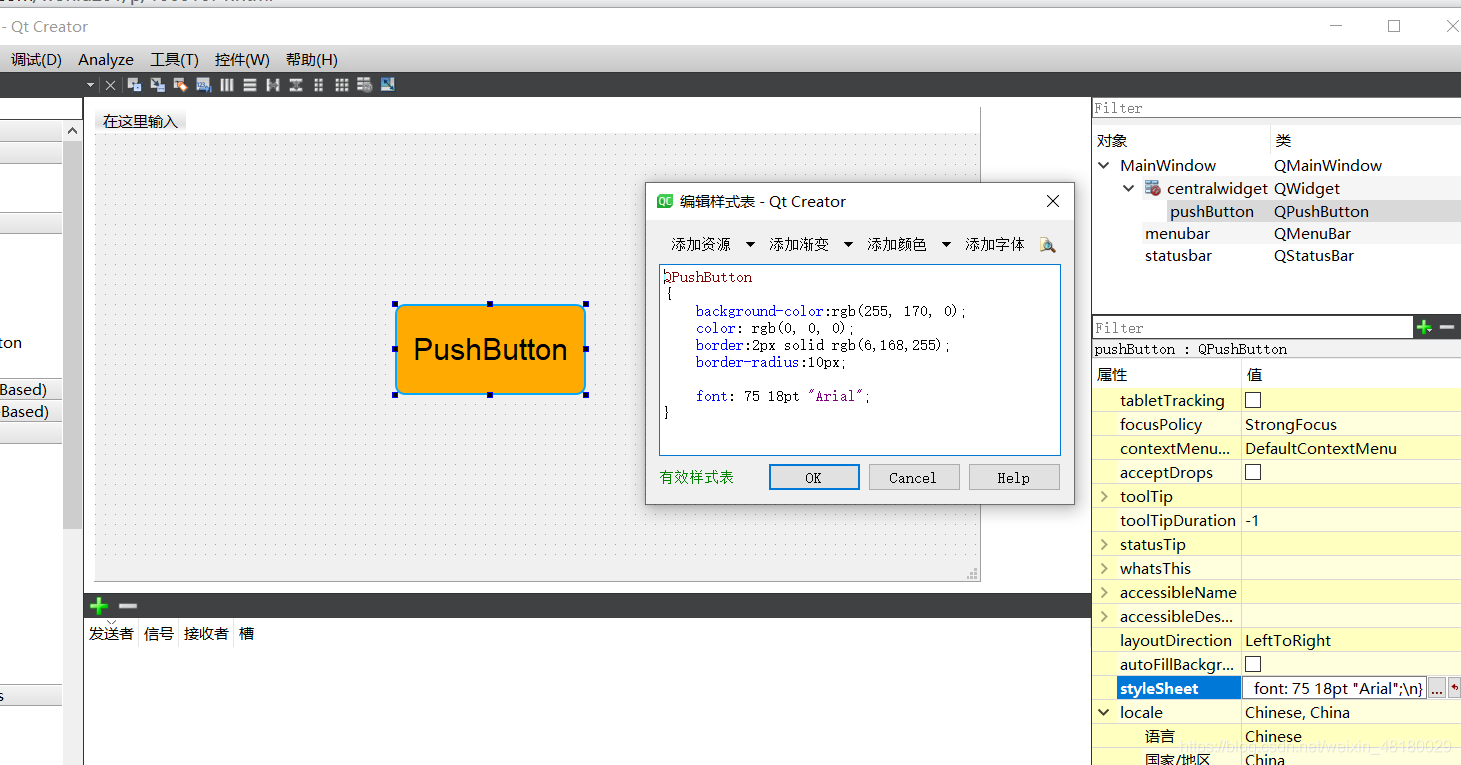This screenshot has height=765, width=1461.
Task: Expand the statusTip property
Action: tap(1104, 544)
